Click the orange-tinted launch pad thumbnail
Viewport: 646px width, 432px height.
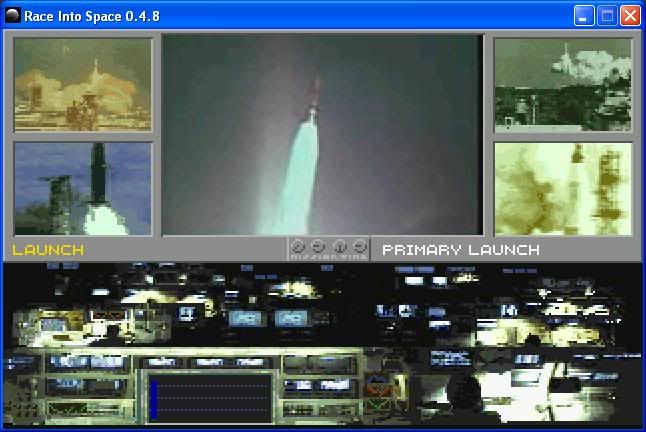pyautogui.click(x=83, y=85)
